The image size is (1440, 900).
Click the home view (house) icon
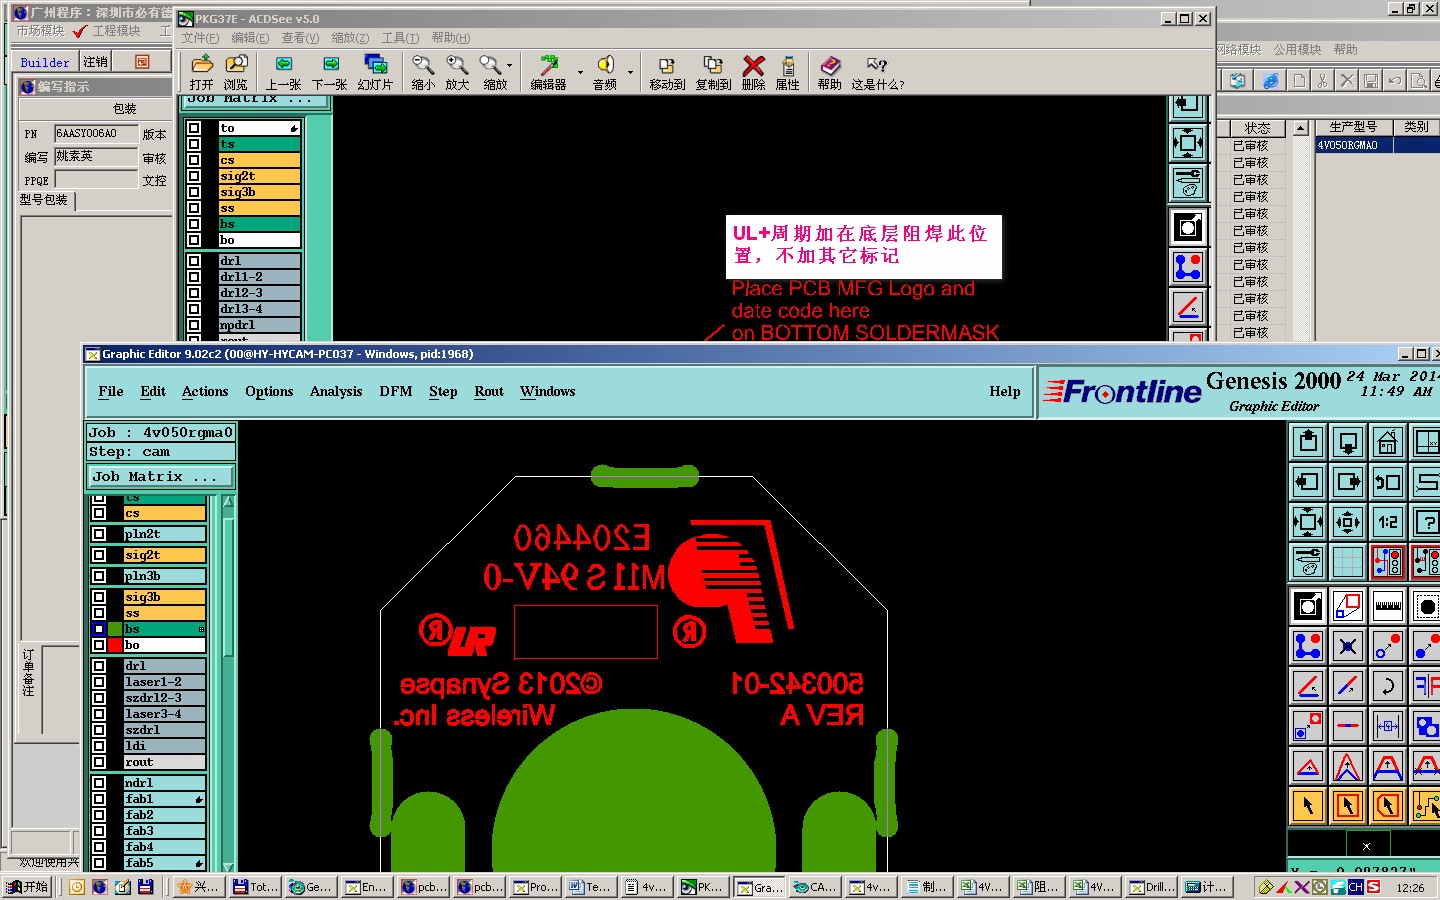pyautogui.click(x=1388, y=442)
